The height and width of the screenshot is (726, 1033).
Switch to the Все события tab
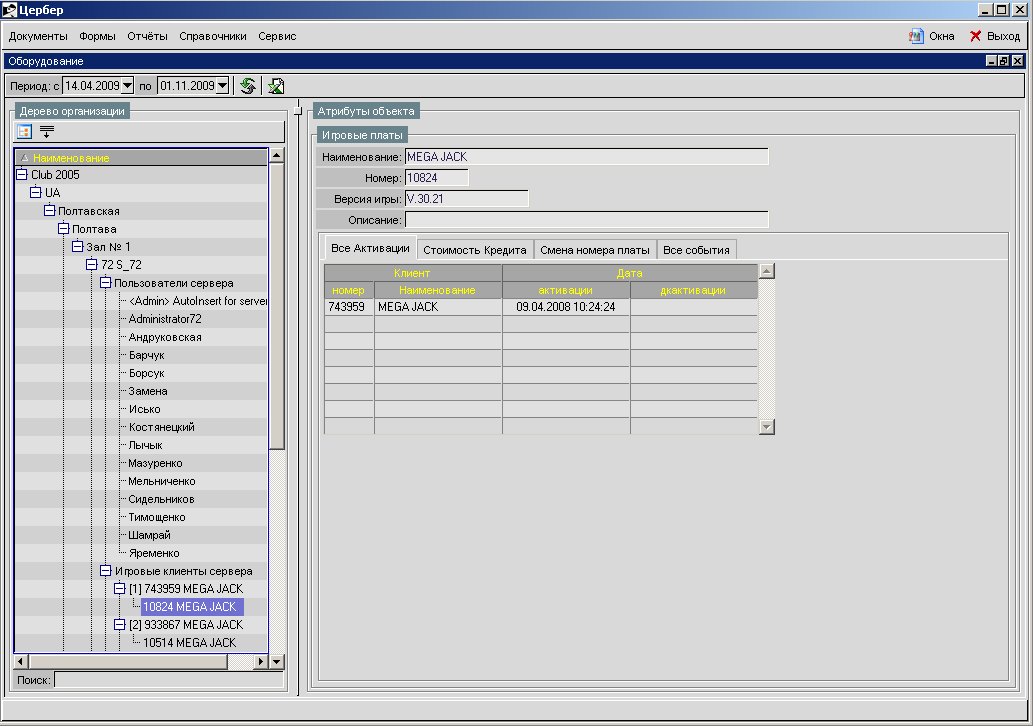(x=697, y=250)
